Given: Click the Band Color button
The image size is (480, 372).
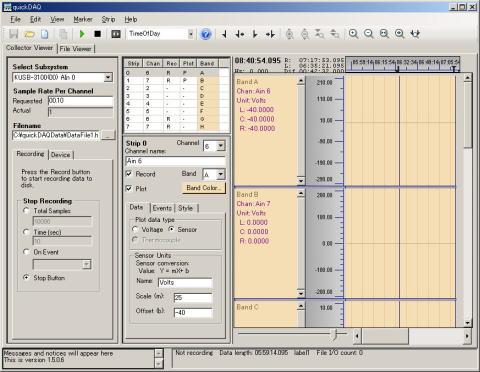Looking at the screenshot, I should (204, 188).
